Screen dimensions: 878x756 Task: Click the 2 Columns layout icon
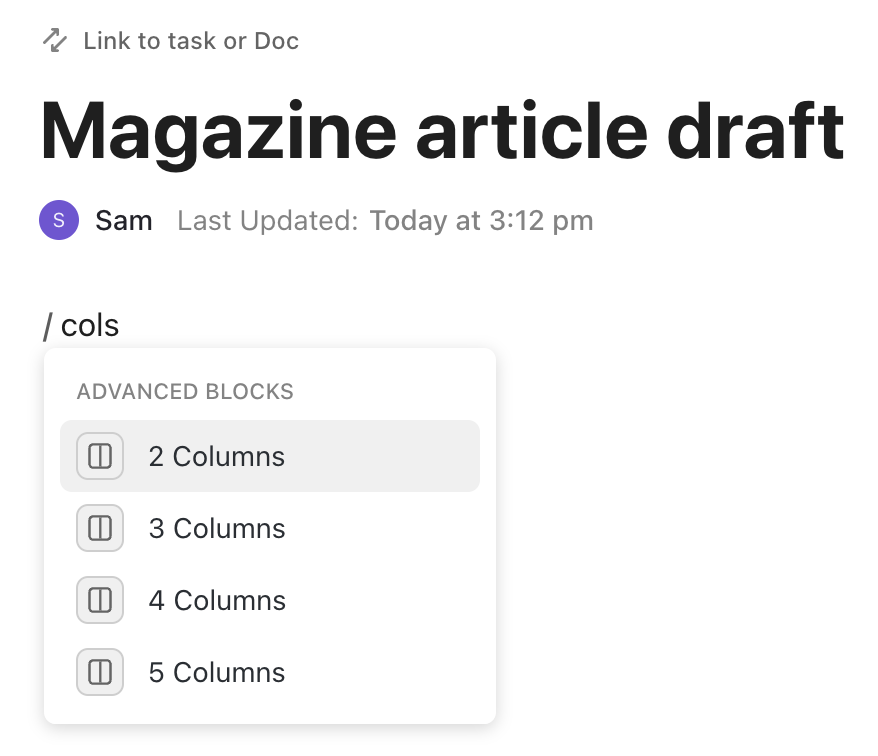pos(100,456)
